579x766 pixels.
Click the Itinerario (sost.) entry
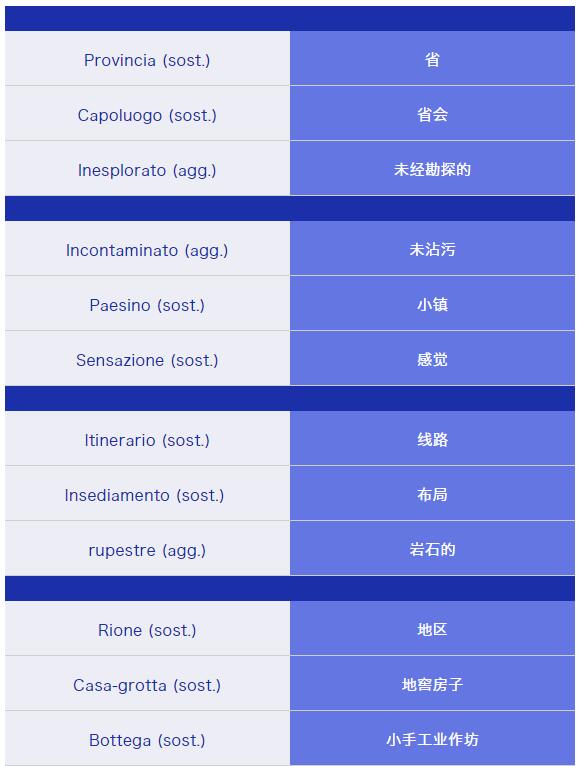coord(147,439)
